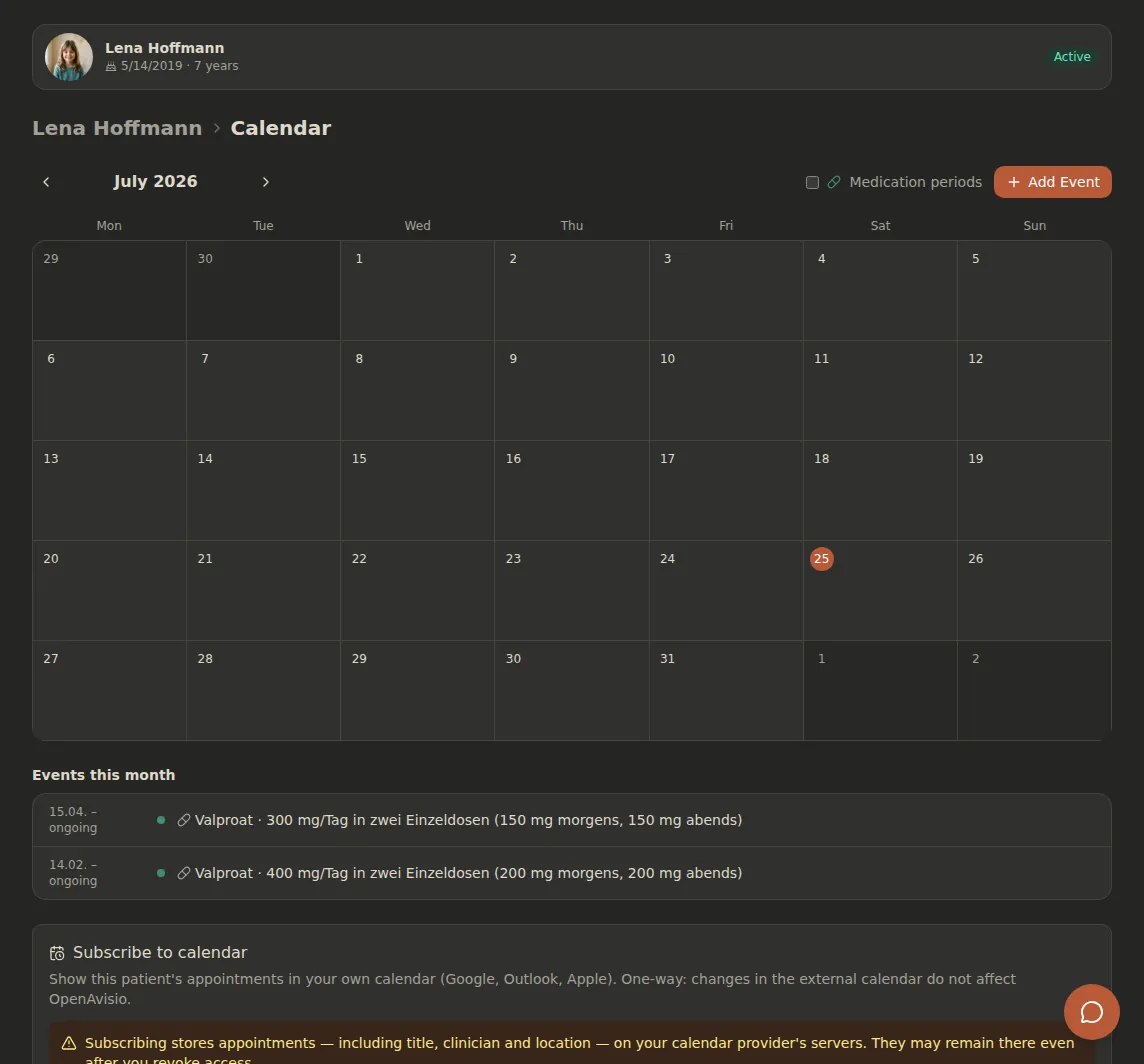
Task: Click the Active status badge
Action: pyautogui.click(x=1072, y=57)
